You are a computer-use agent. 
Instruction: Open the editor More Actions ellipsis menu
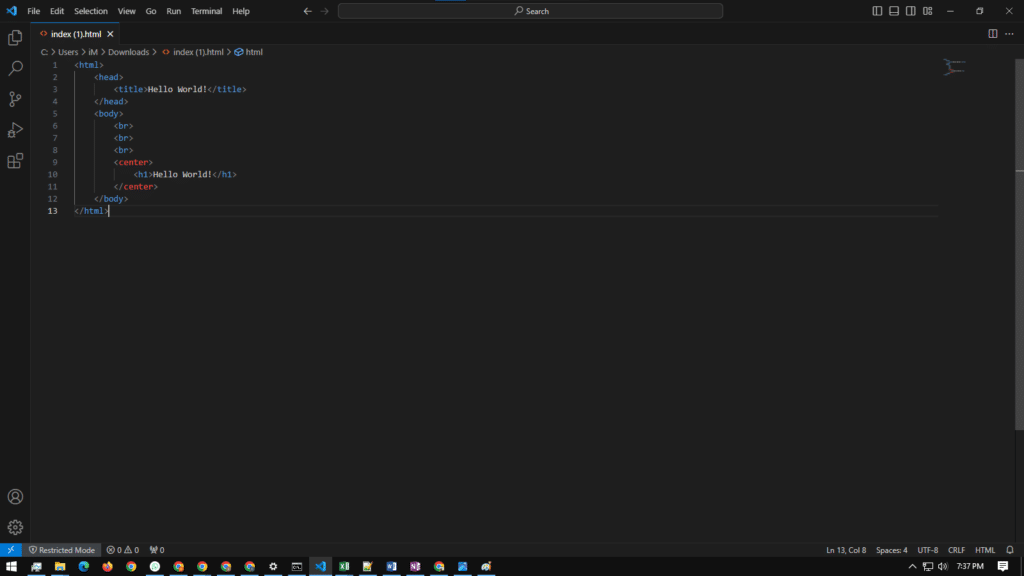[x=1009, y=34]
